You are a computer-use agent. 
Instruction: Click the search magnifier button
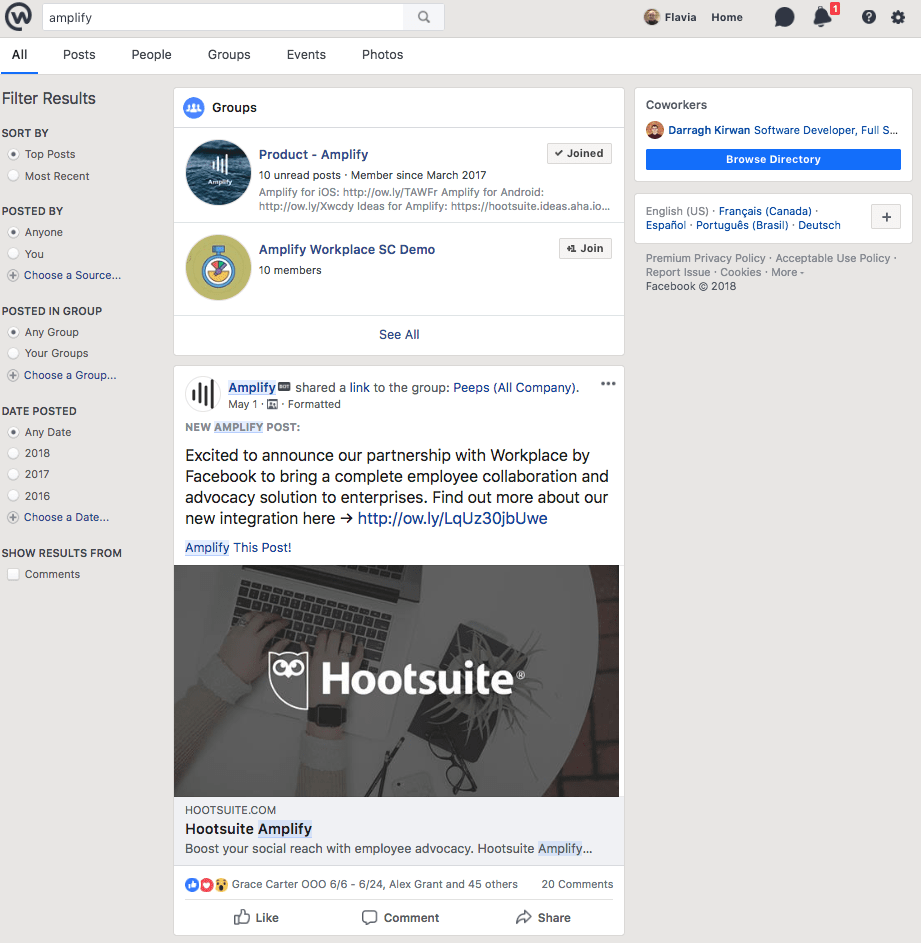pos(424,17)
